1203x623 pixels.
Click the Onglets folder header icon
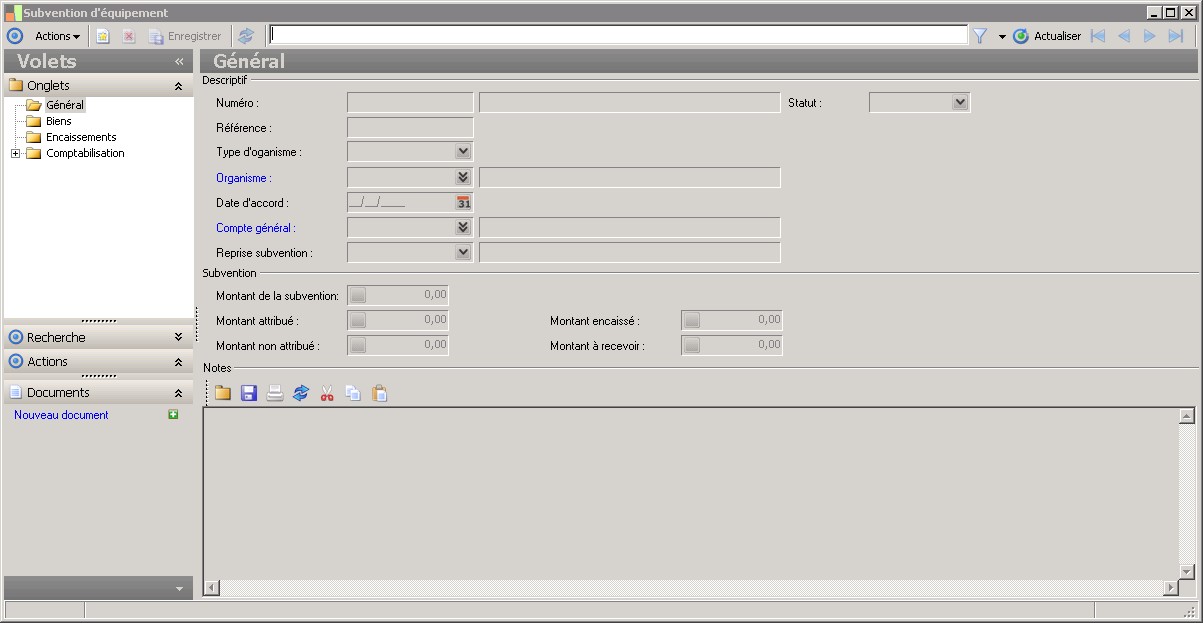(15, 86)
